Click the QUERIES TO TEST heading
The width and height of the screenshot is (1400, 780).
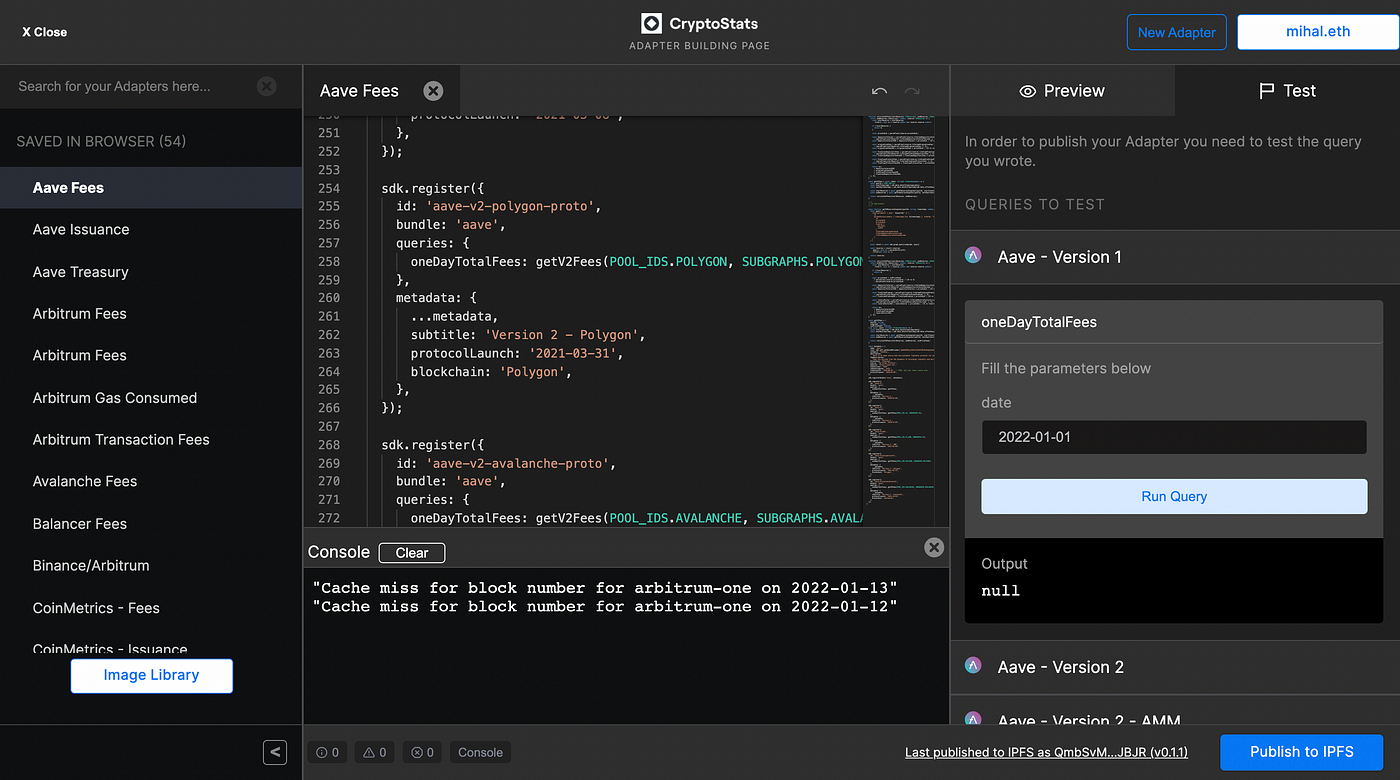[1035, 204]
